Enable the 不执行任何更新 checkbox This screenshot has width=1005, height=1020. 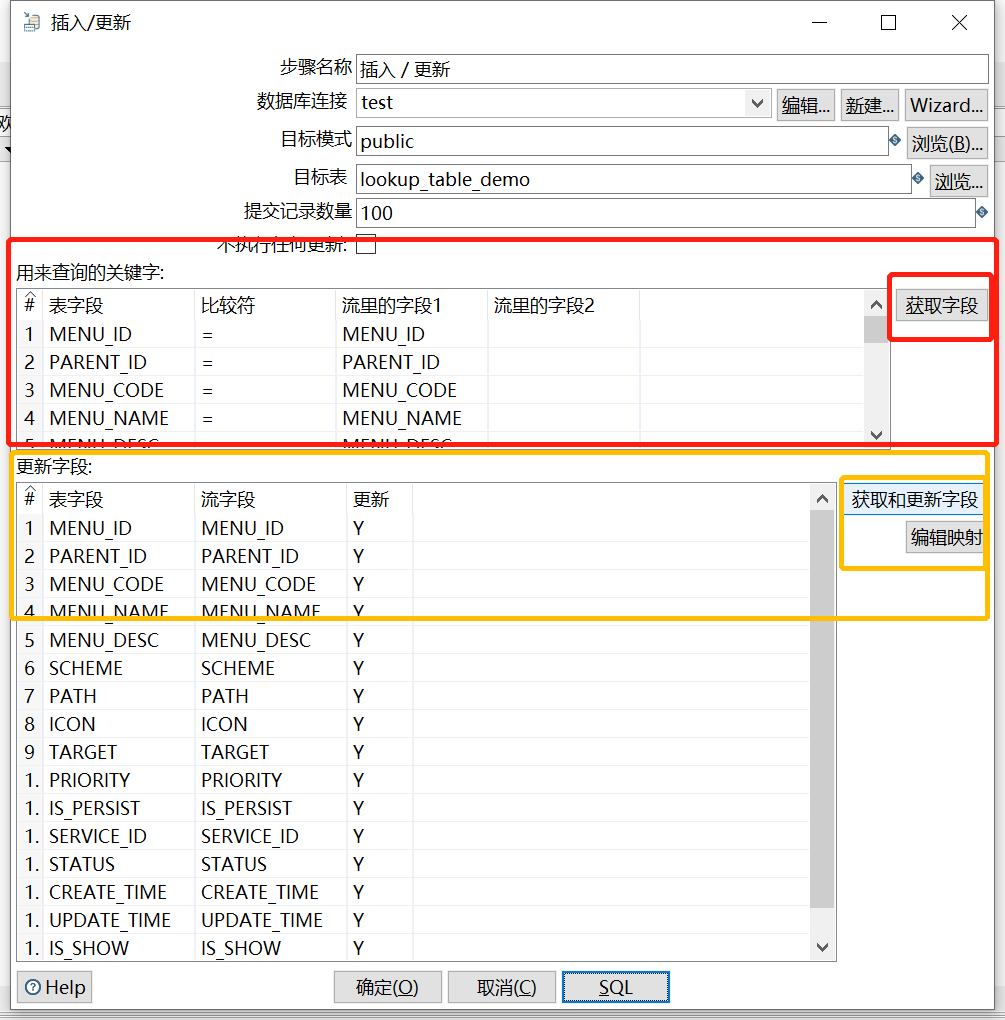[x=366, y=243]
